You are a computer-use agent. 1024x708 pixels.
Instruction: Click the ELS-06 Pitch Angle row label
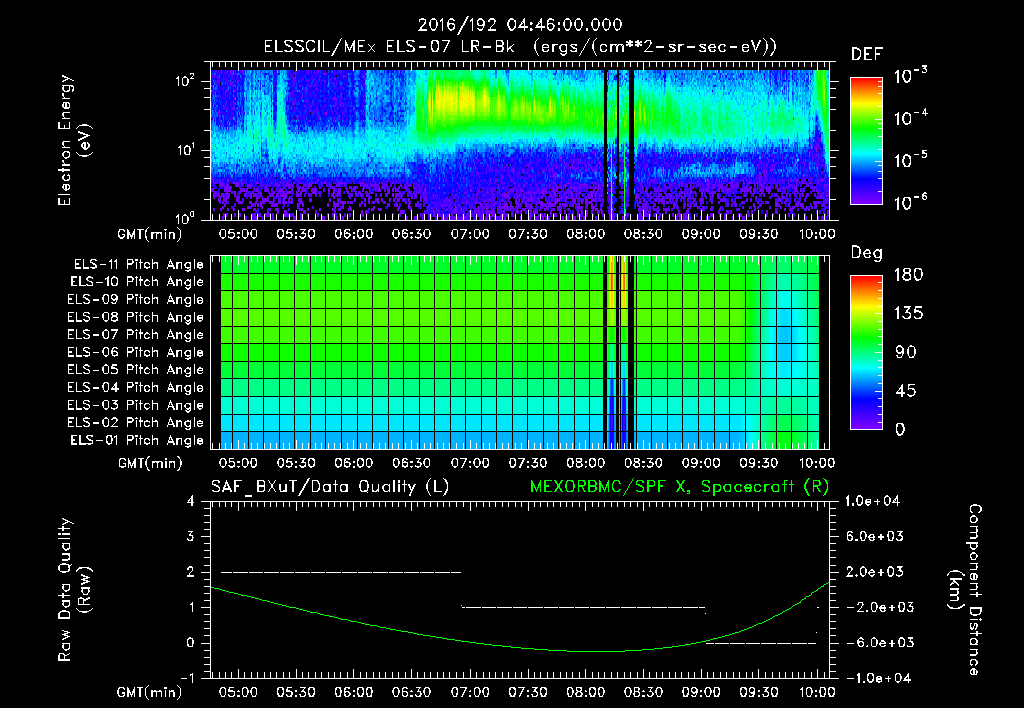pos(136,353)
